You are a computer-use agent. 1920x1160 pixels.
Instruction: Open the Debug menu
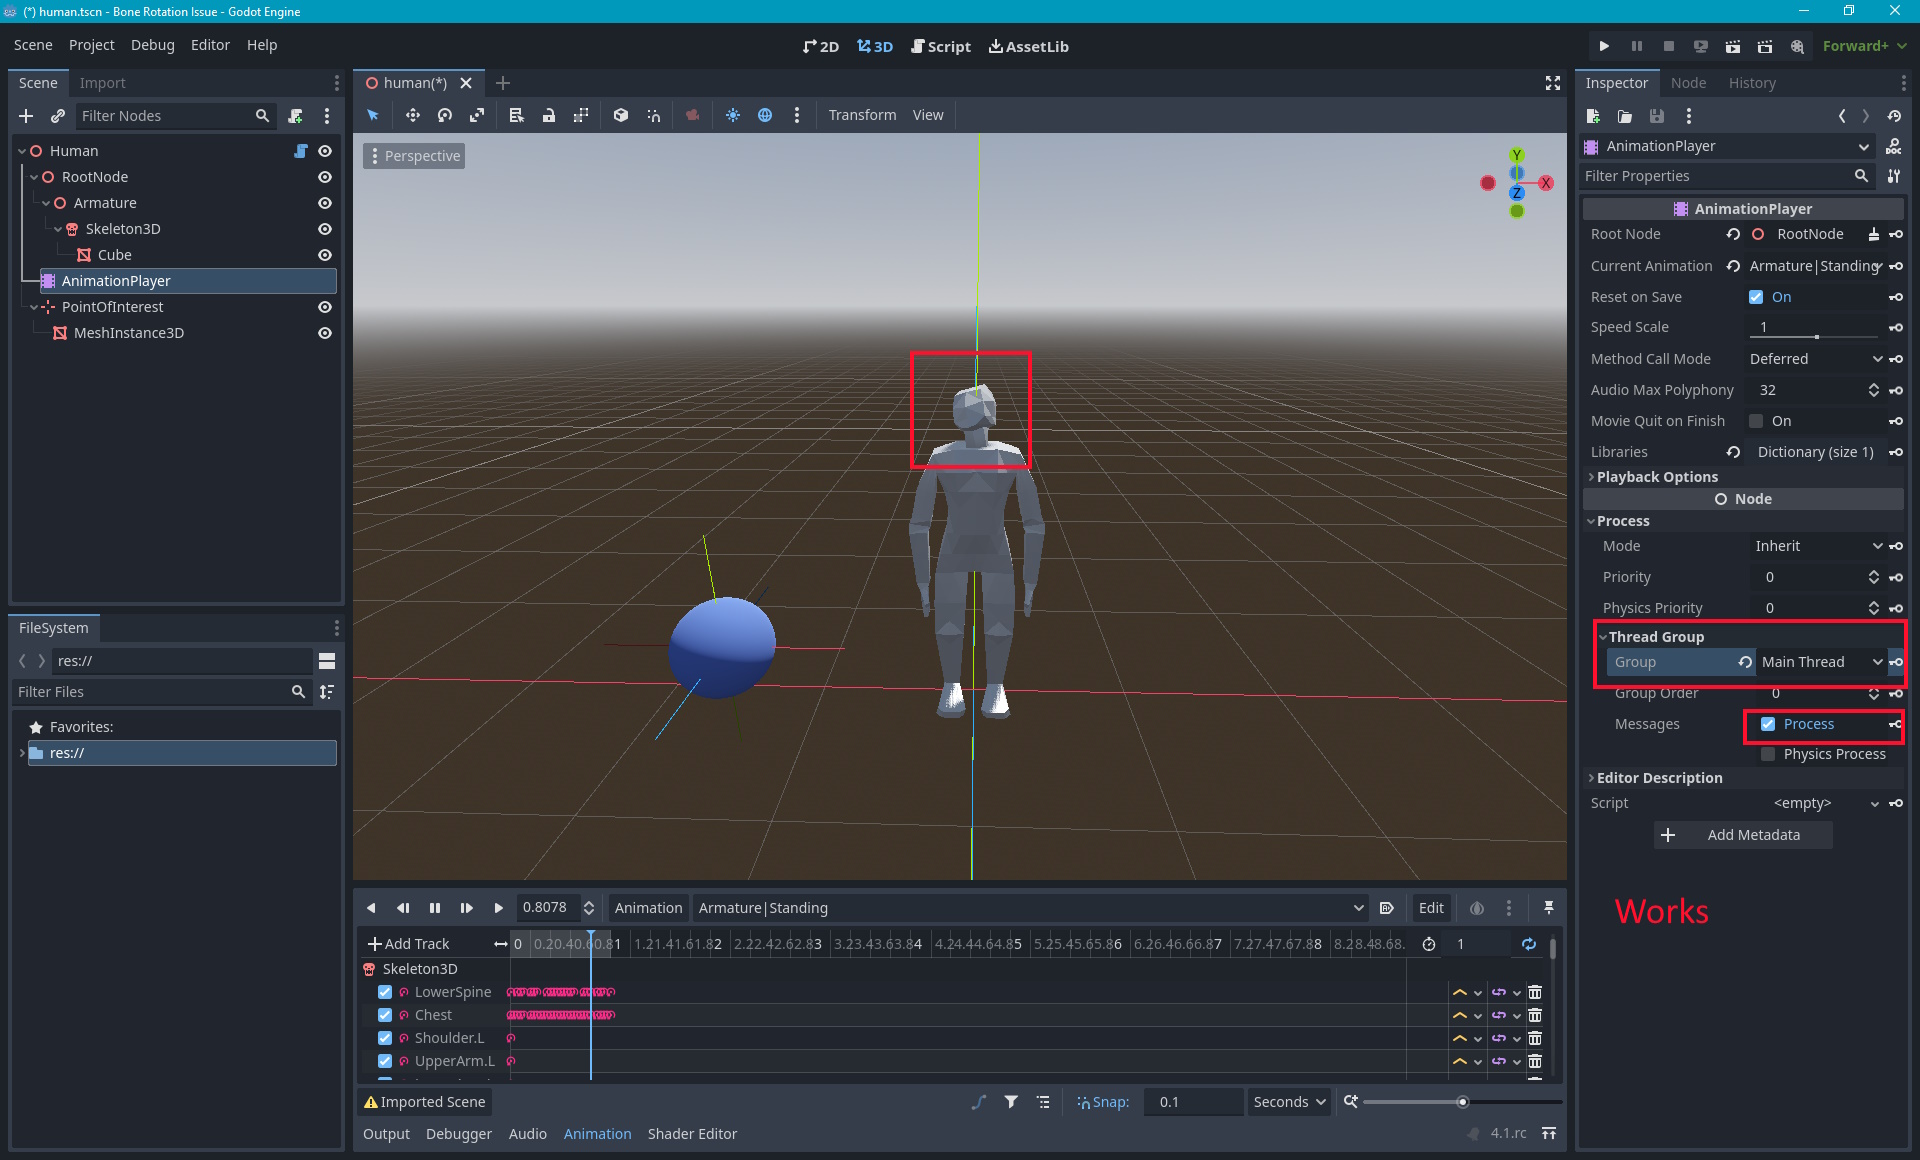(x=152, y=45)
